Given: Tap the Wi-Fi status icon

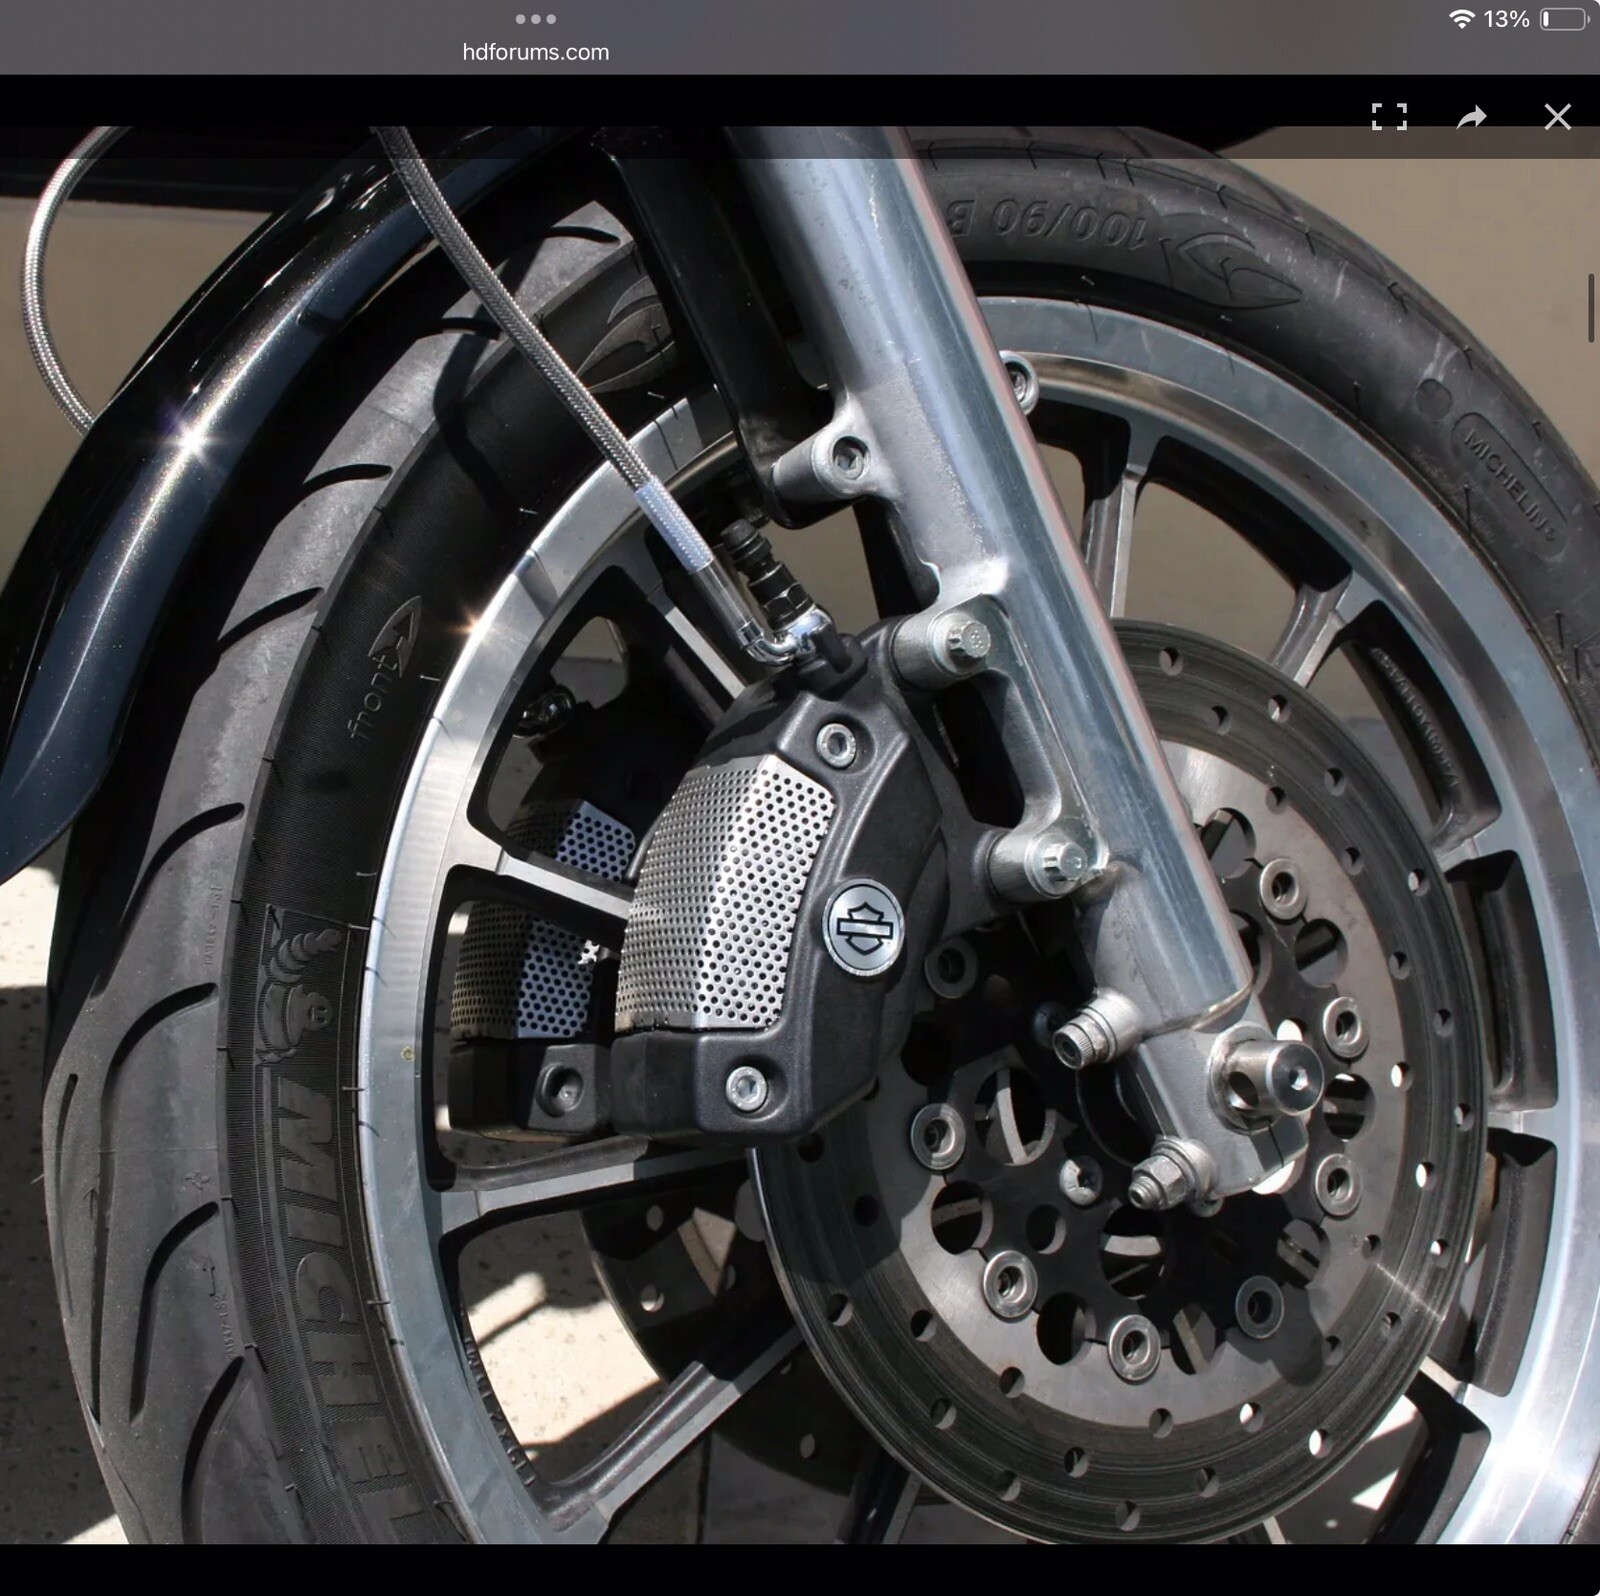Looking at the screenshot, I should pos(1461,19).
